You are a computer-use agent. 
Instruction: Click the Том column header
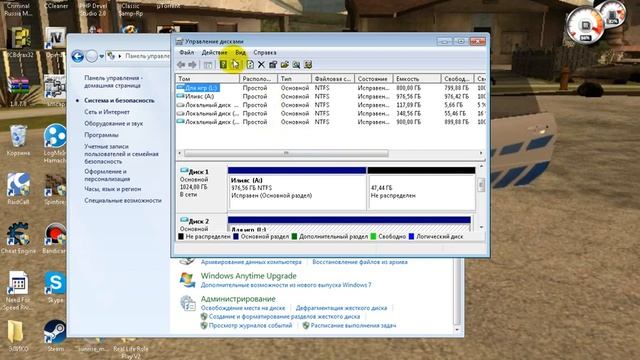coord(207,78)
